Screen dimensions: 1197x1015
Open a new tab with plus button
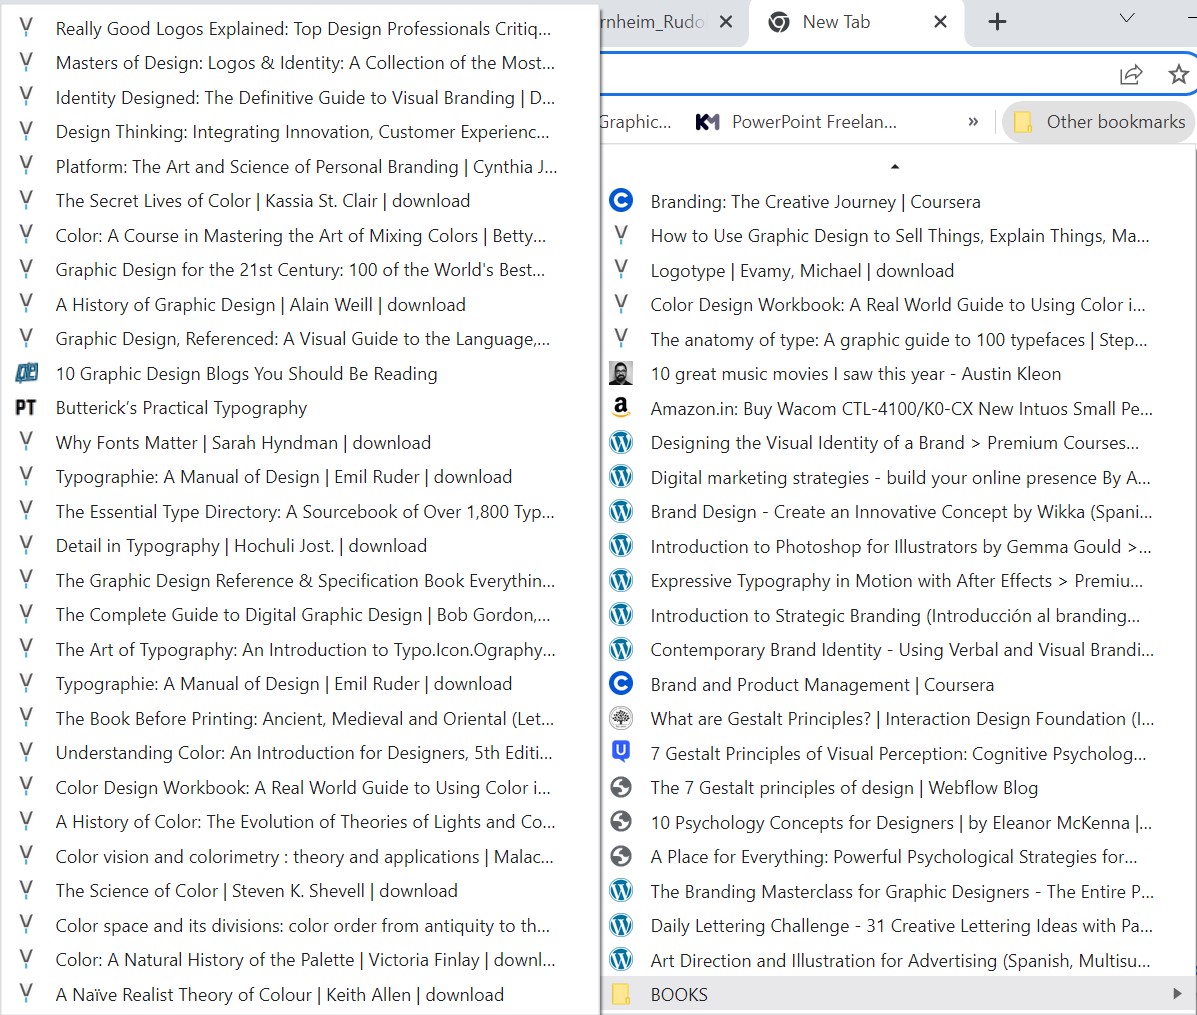(x=997, y=22)
